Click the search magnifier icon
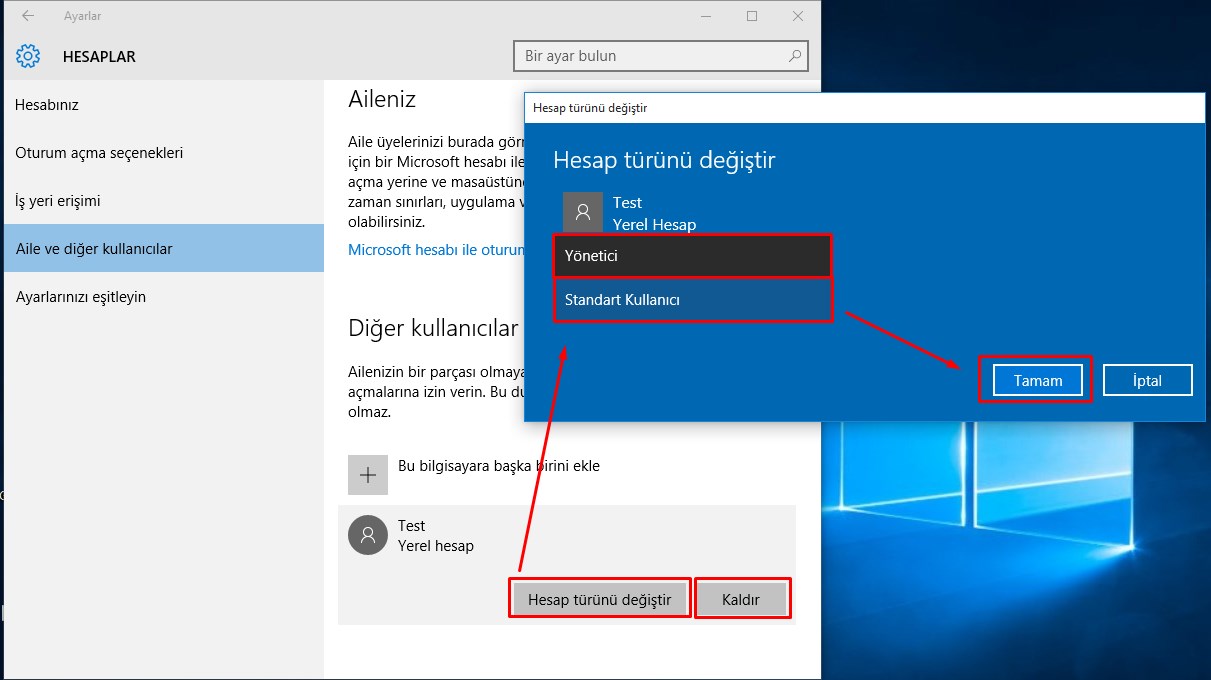Viewport: 1211px width, 680px height. point(794,56)
